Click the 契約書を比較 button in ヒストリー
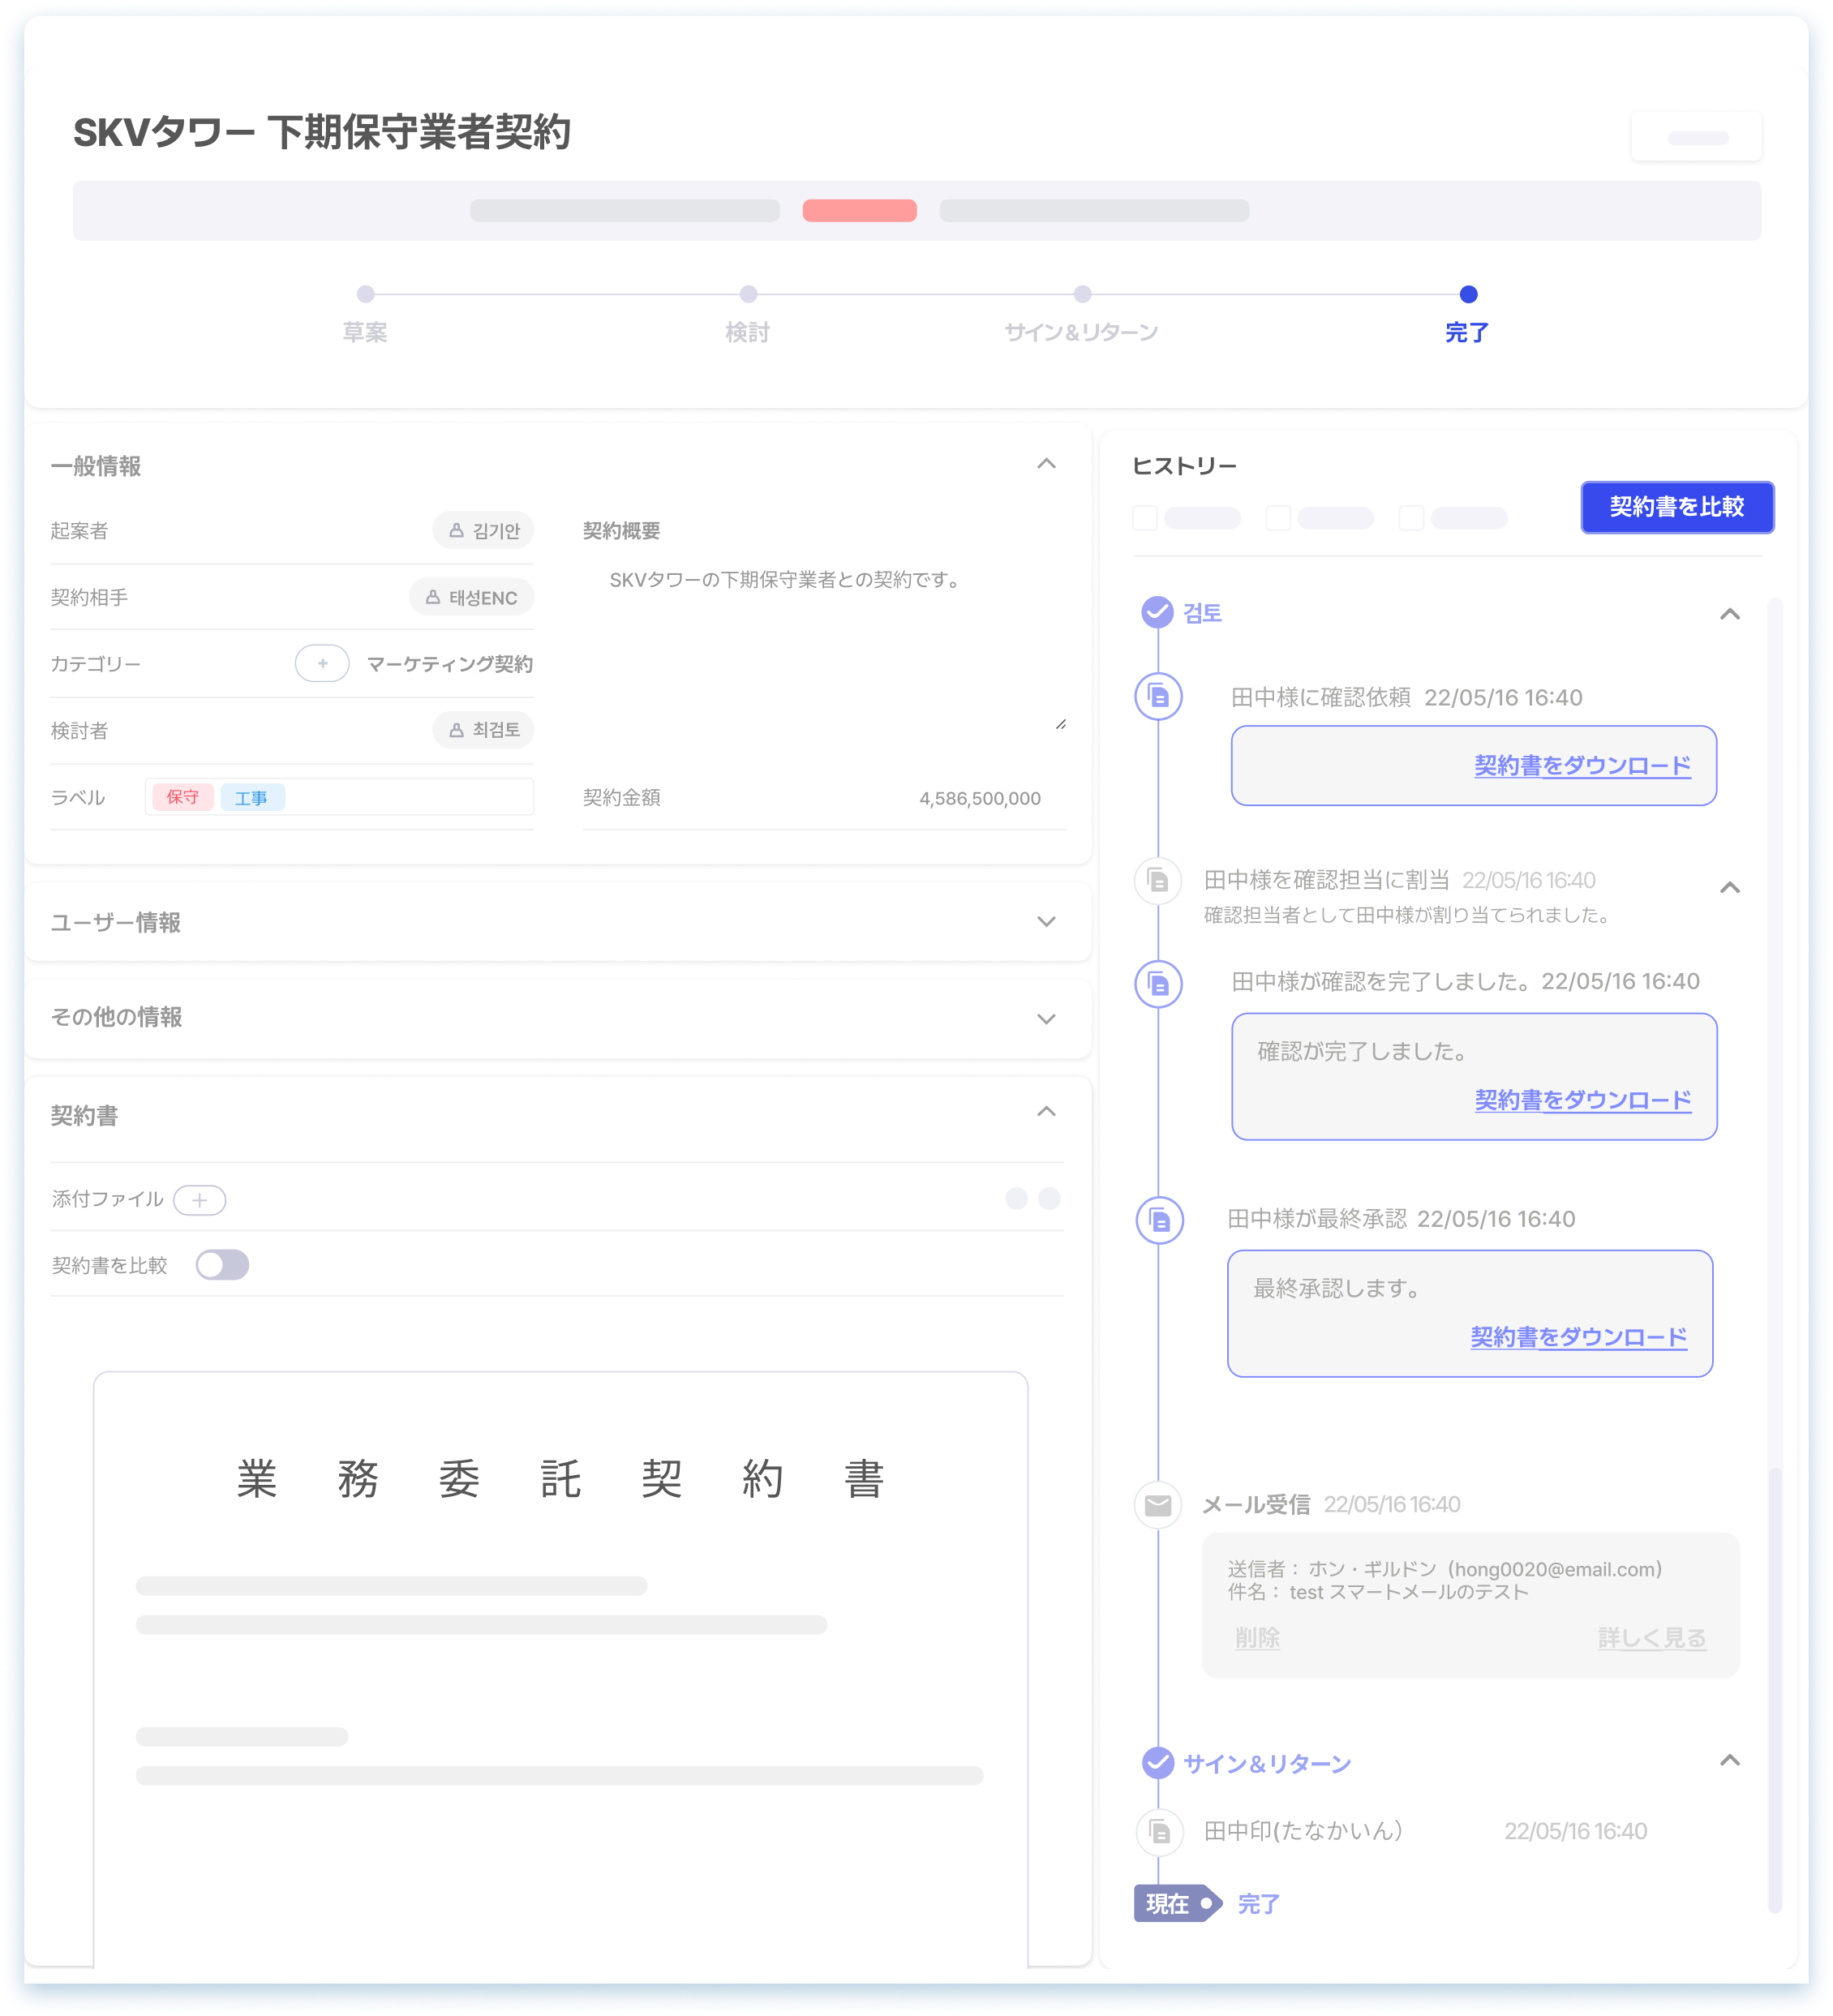Viewport: 1833px width, 2016px height. [1676, 507]
